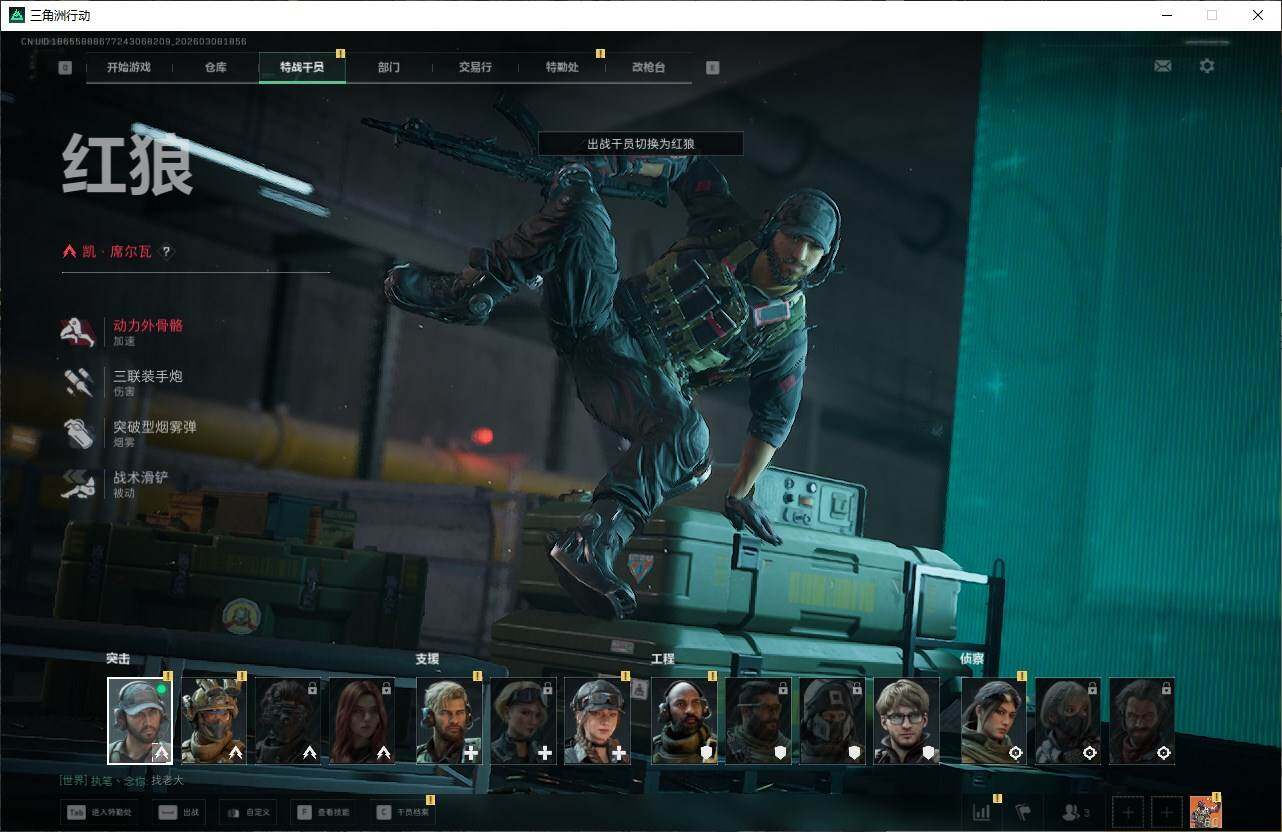Click the 查看技能 button

point(324,813)
